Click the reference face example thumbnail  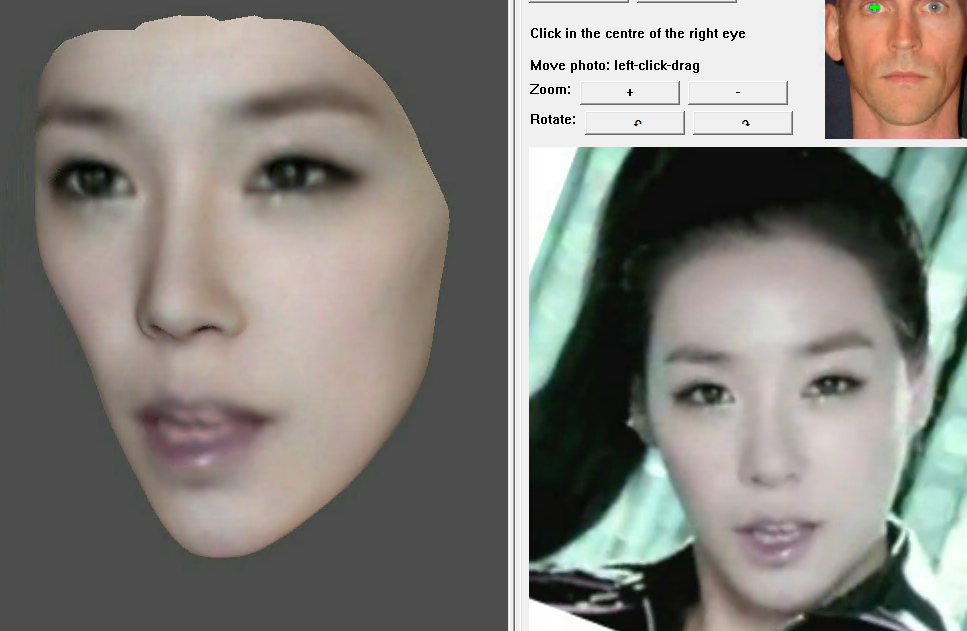pos(896,69)
